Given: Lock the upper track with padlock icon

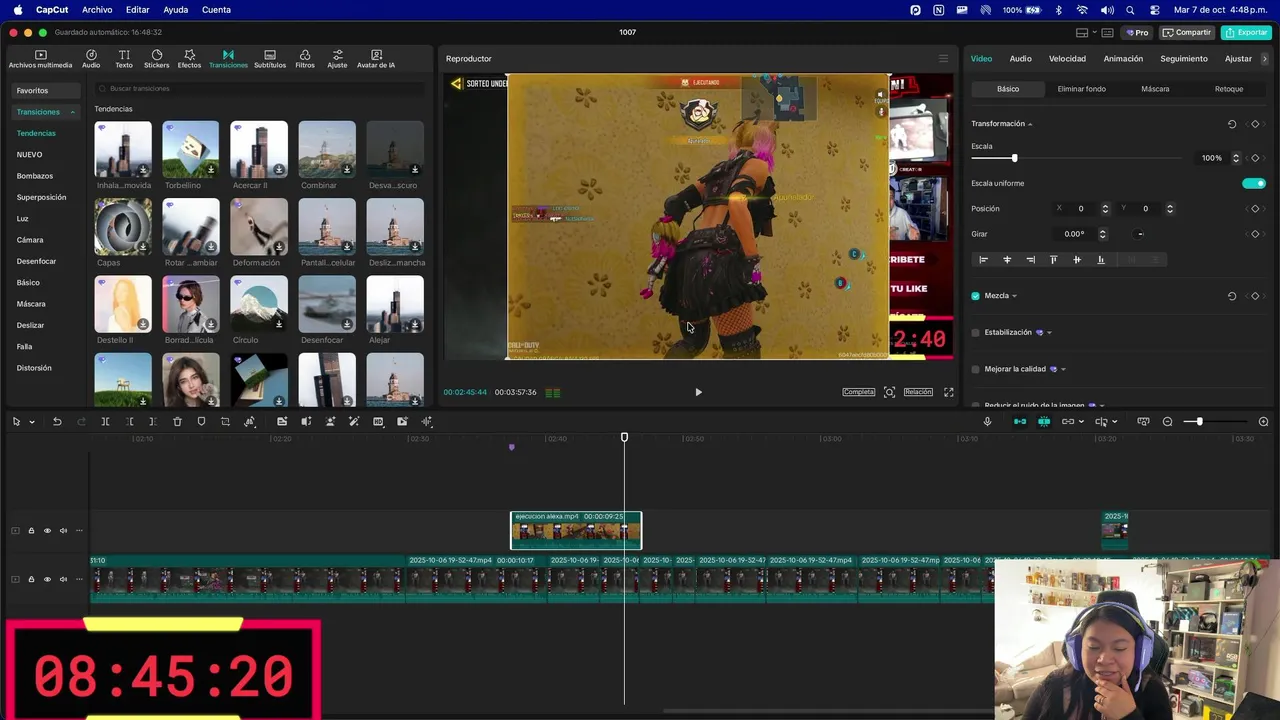Looking at the screenshot, I should [x=31, y=531].
